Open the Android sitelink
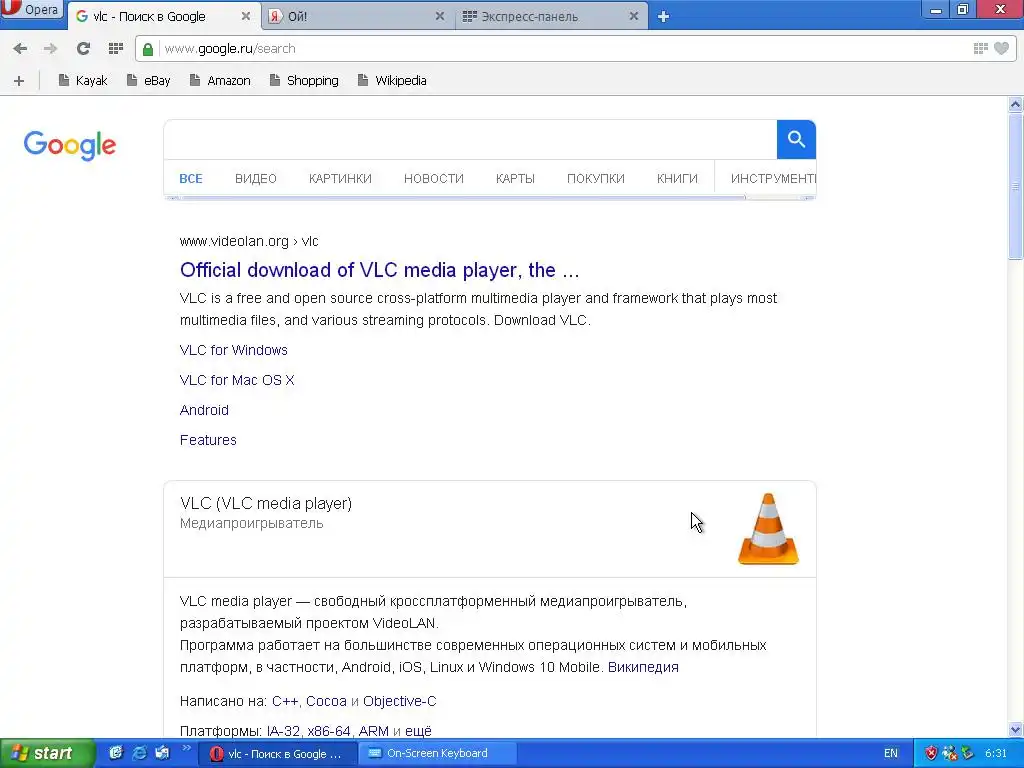 click(204, 410)
